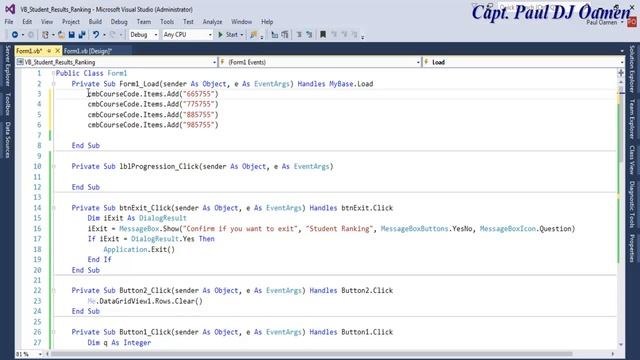Open the Server Explorer side tab
640x360 pixels.
tap(8, 66)
